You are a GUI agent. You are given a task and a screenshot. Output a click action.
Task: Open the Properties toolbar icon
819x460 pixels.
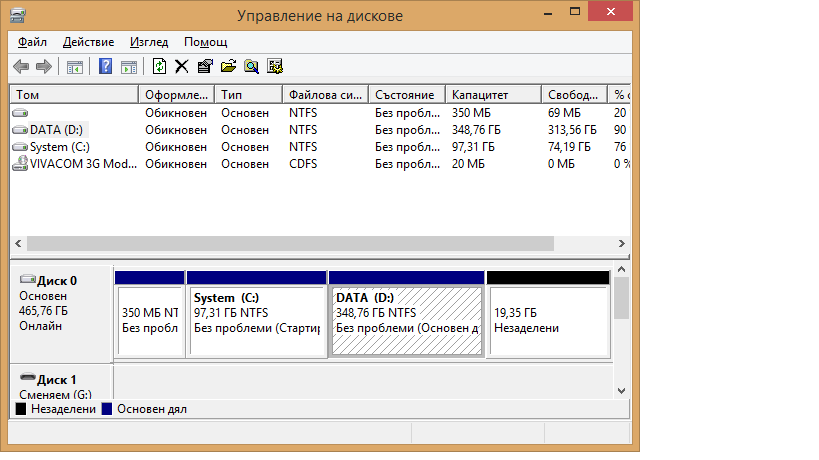205,66
